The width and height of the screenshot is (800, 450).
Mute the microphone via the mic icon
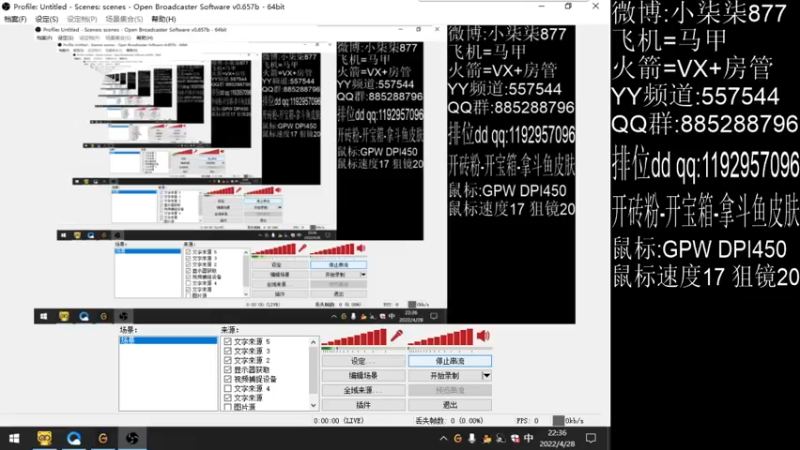pyautogui.click(x=396, y=336)
